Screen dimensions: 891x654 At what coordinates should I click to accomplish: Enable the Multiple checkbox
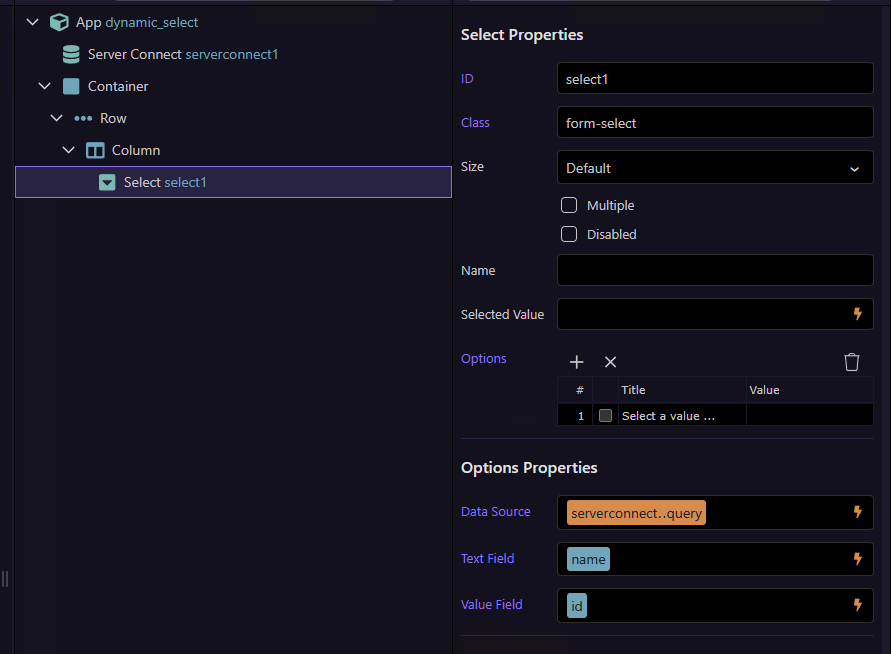point(569,205)
